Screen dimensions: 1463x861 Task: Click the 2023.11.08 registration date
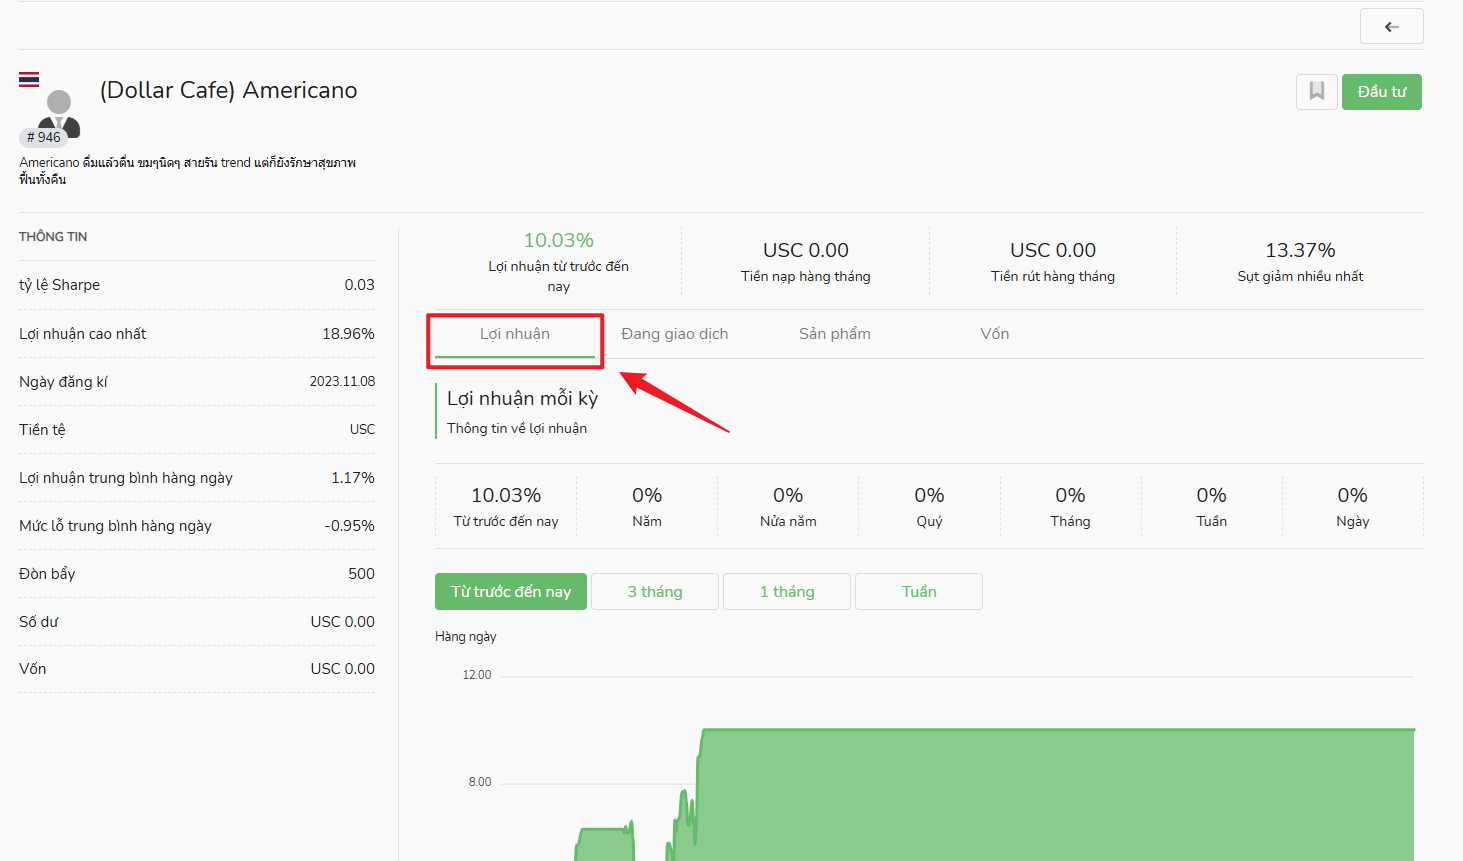click(342, 381)
